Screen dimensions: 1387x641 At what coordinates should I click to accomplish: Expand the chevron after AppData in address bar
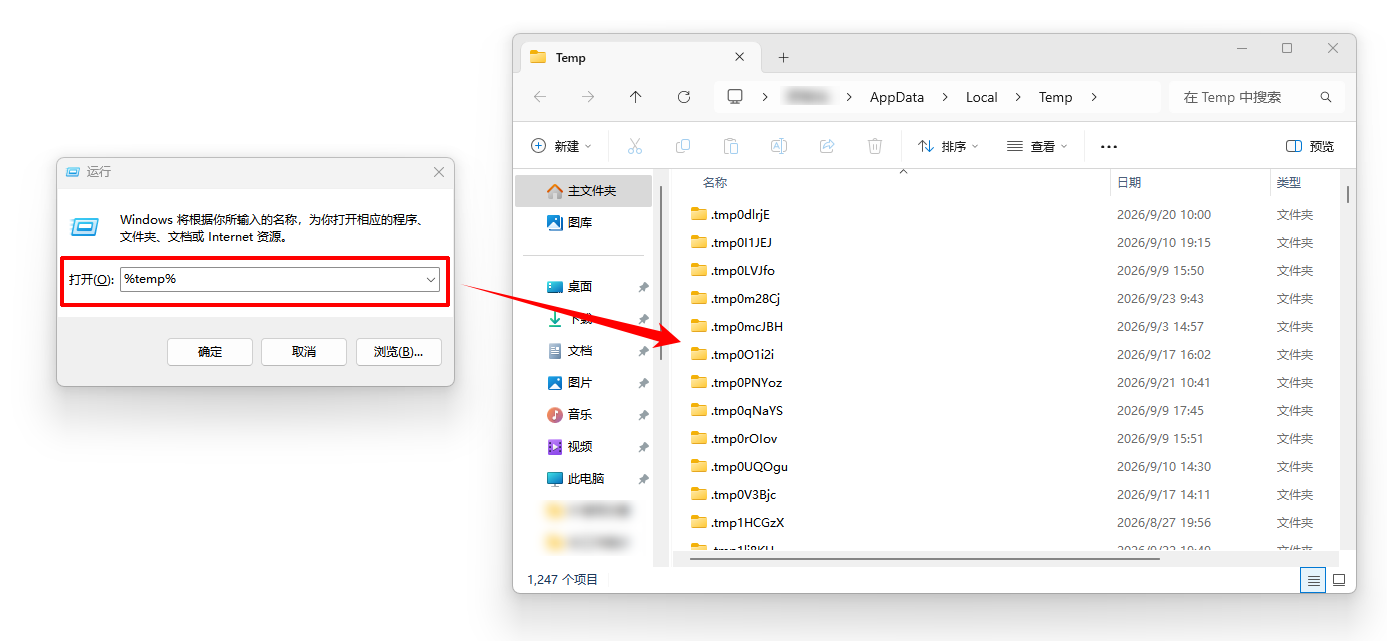[946, 97]
